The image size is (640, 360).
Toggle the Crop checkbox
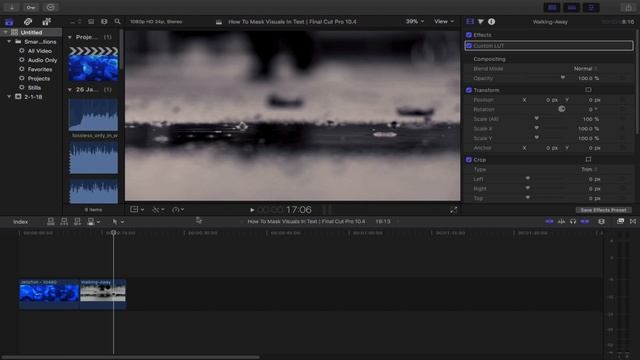[x=469, y=160]
